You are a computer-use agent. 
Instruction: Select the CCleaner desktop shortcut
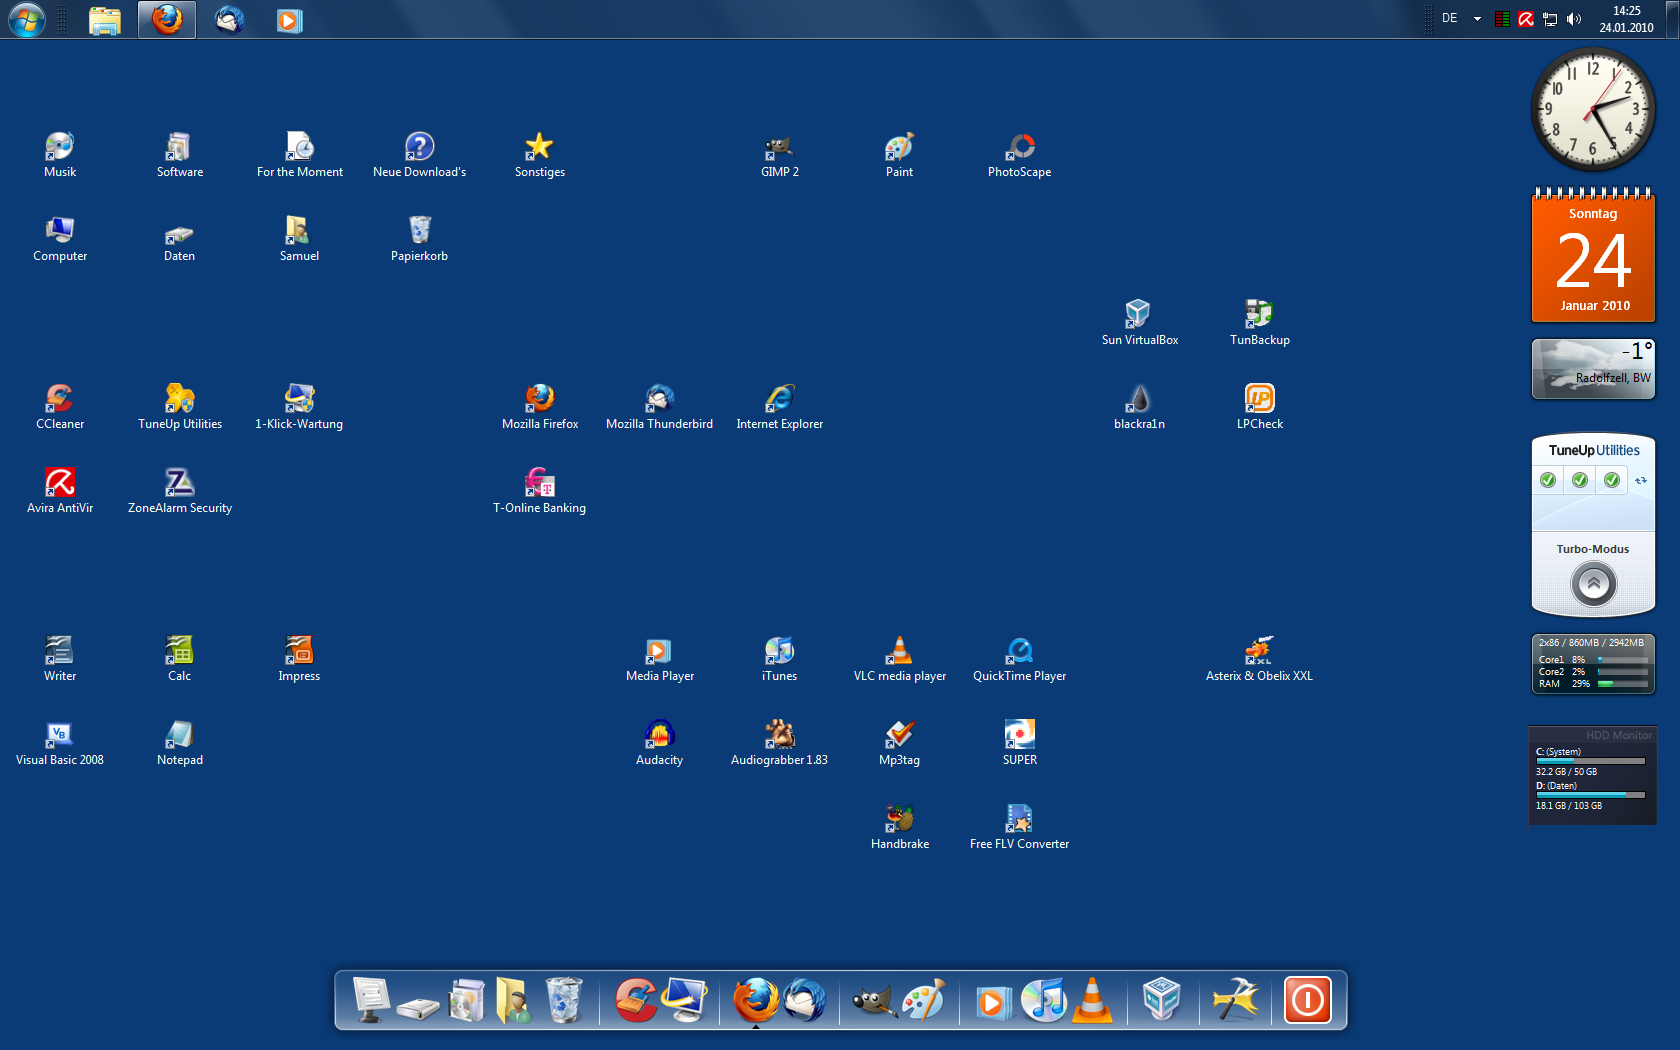click(60, 407)
